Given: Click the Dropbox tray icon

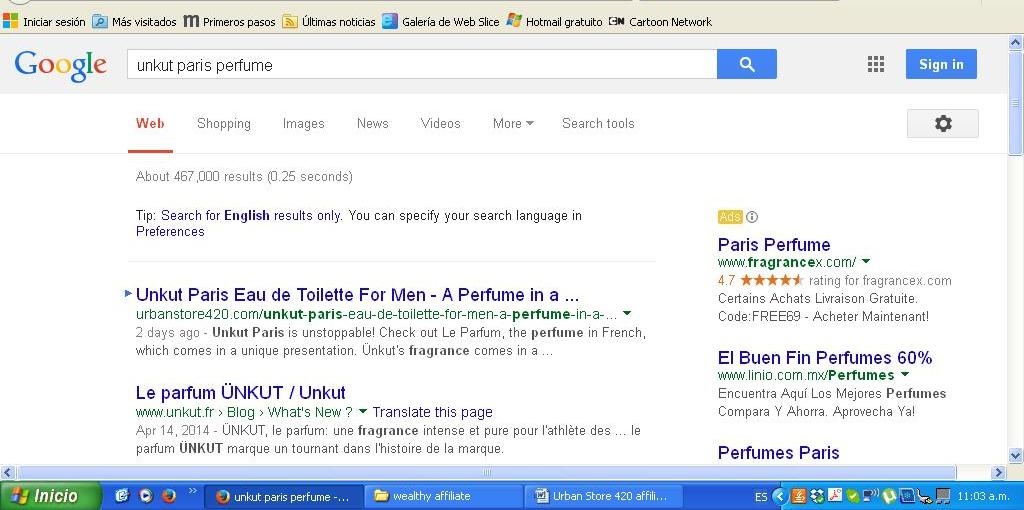Looking at the screenshot, I should coord(817,496).
